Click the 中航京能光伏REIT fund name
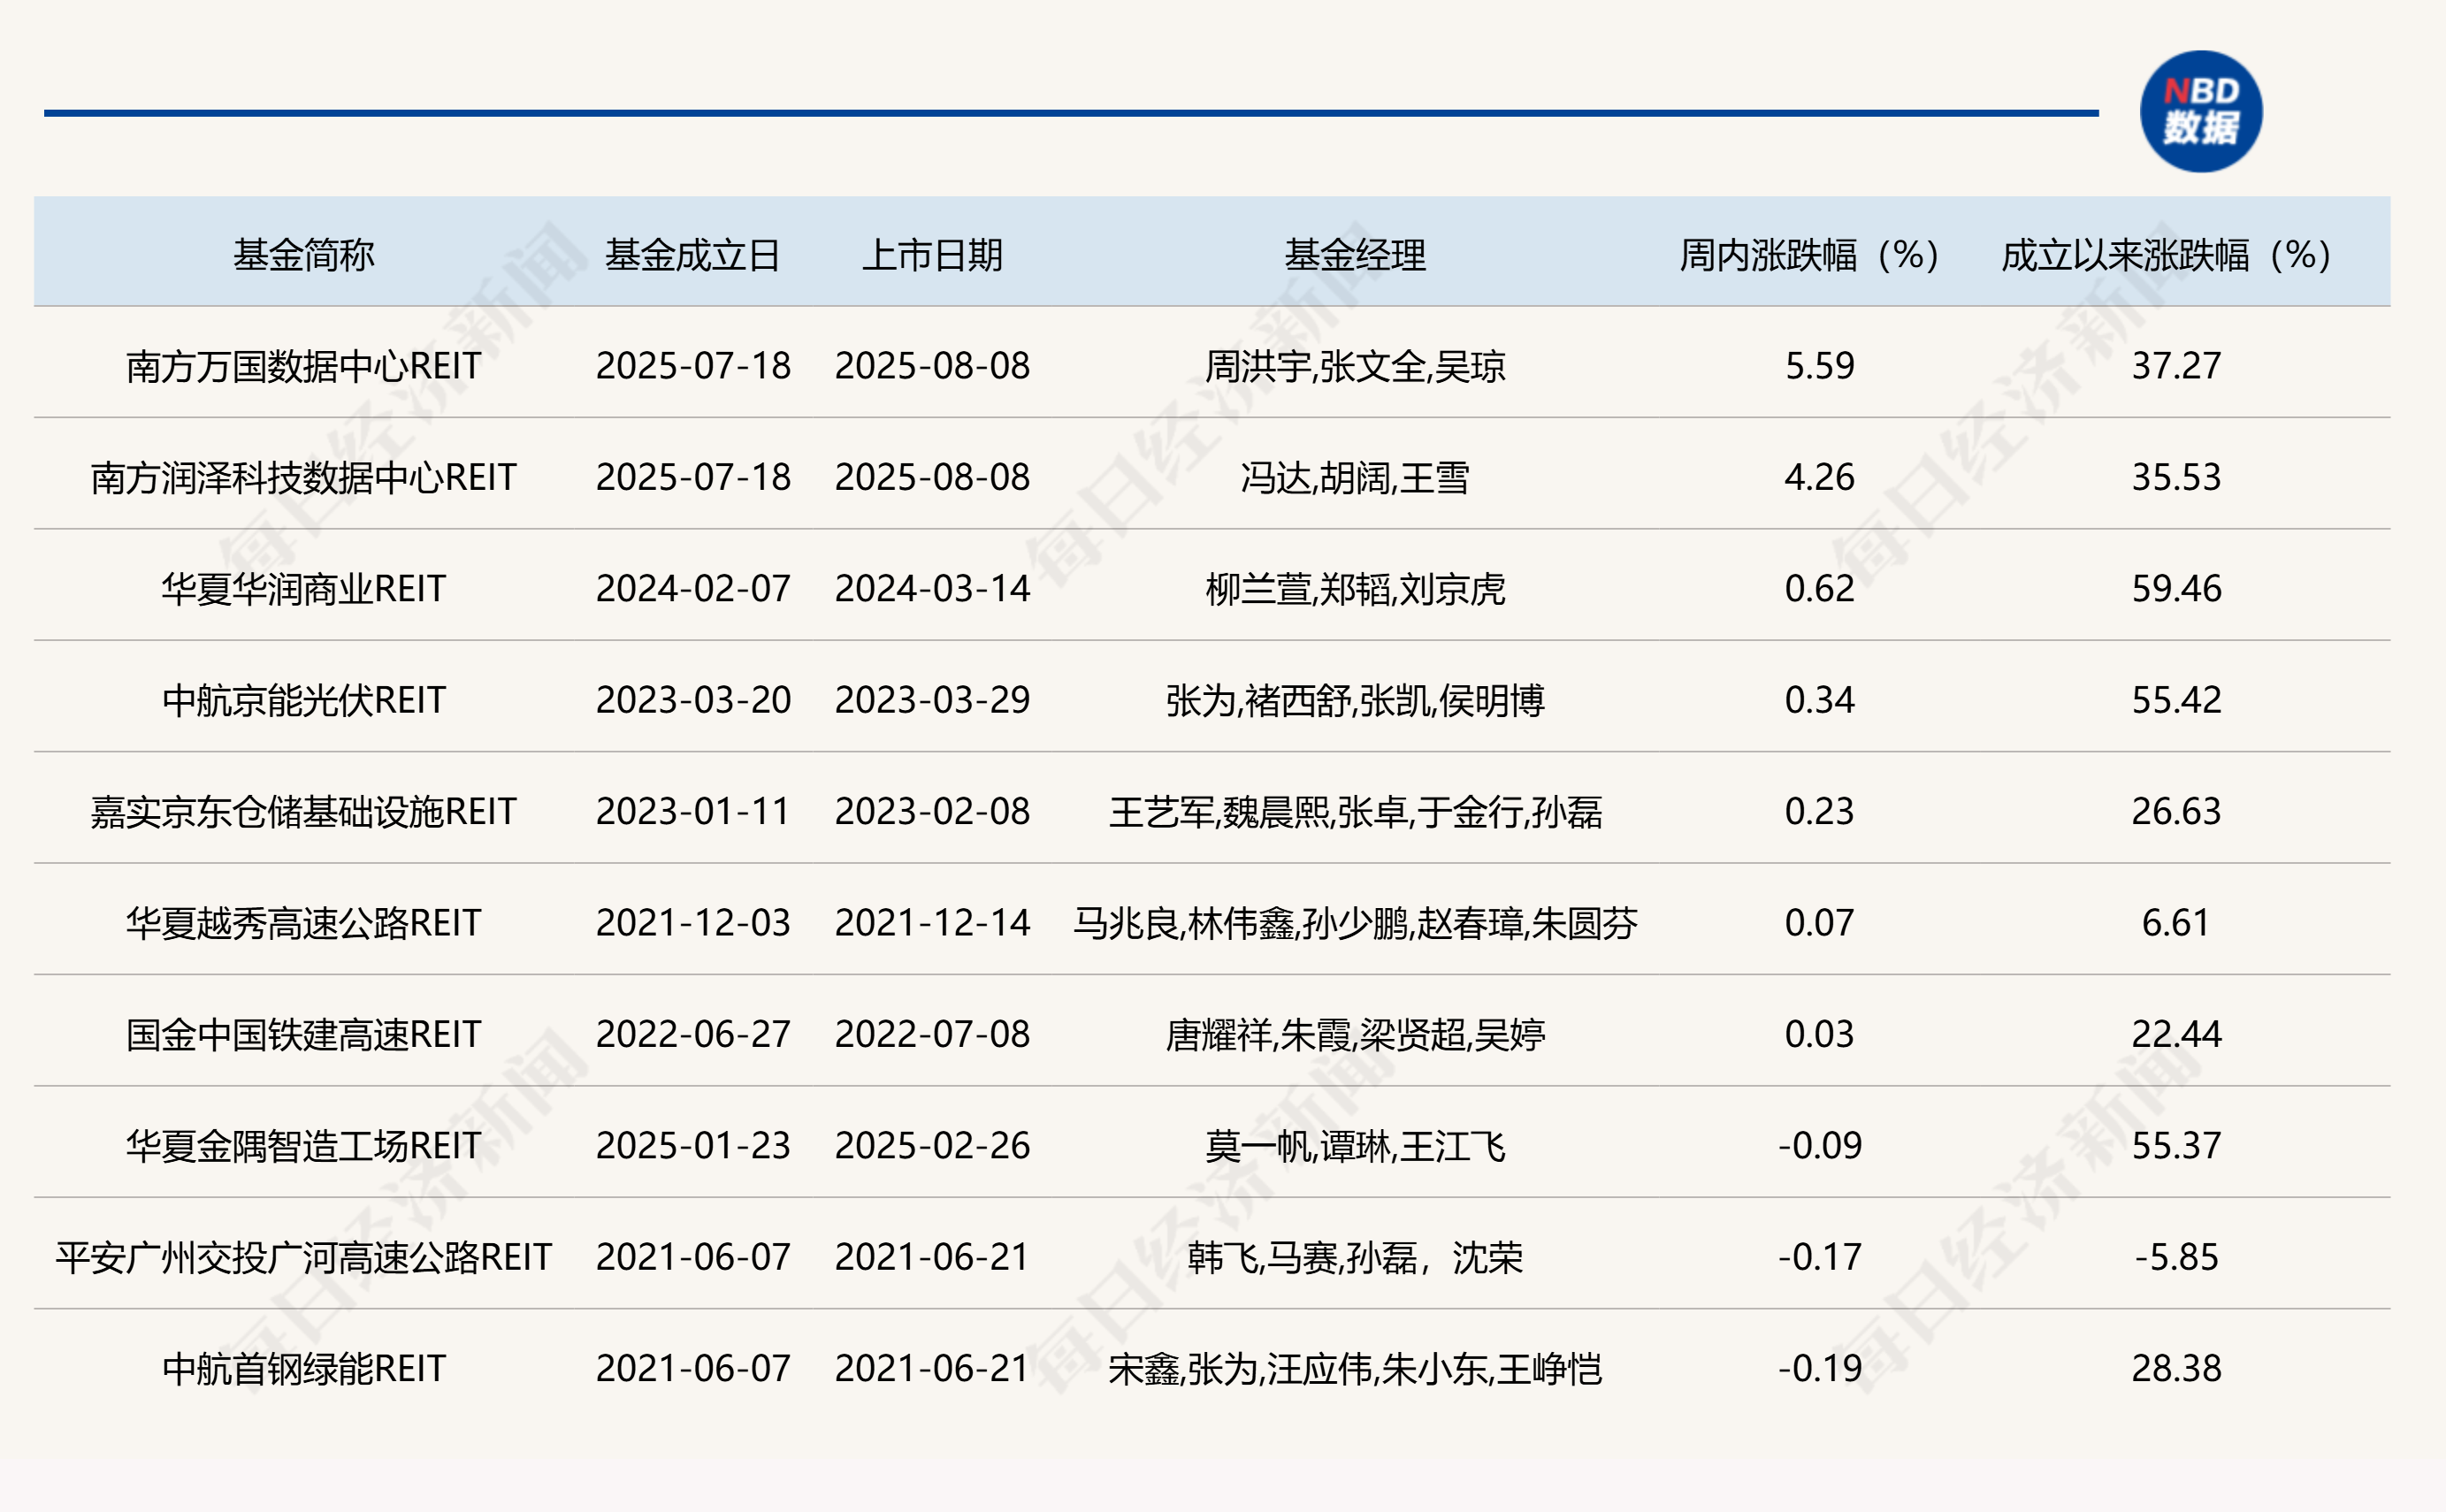This screenshot has width=2446, height=1512. tap(303, 700)
